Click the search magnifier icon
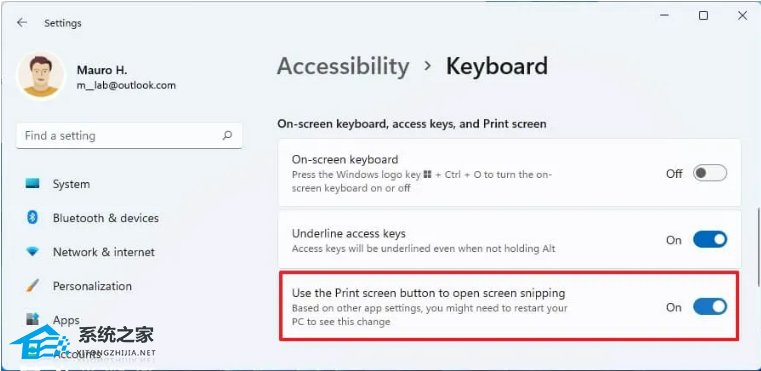The width and height of the screenshot is (761, 371). (x=227, y=135)
